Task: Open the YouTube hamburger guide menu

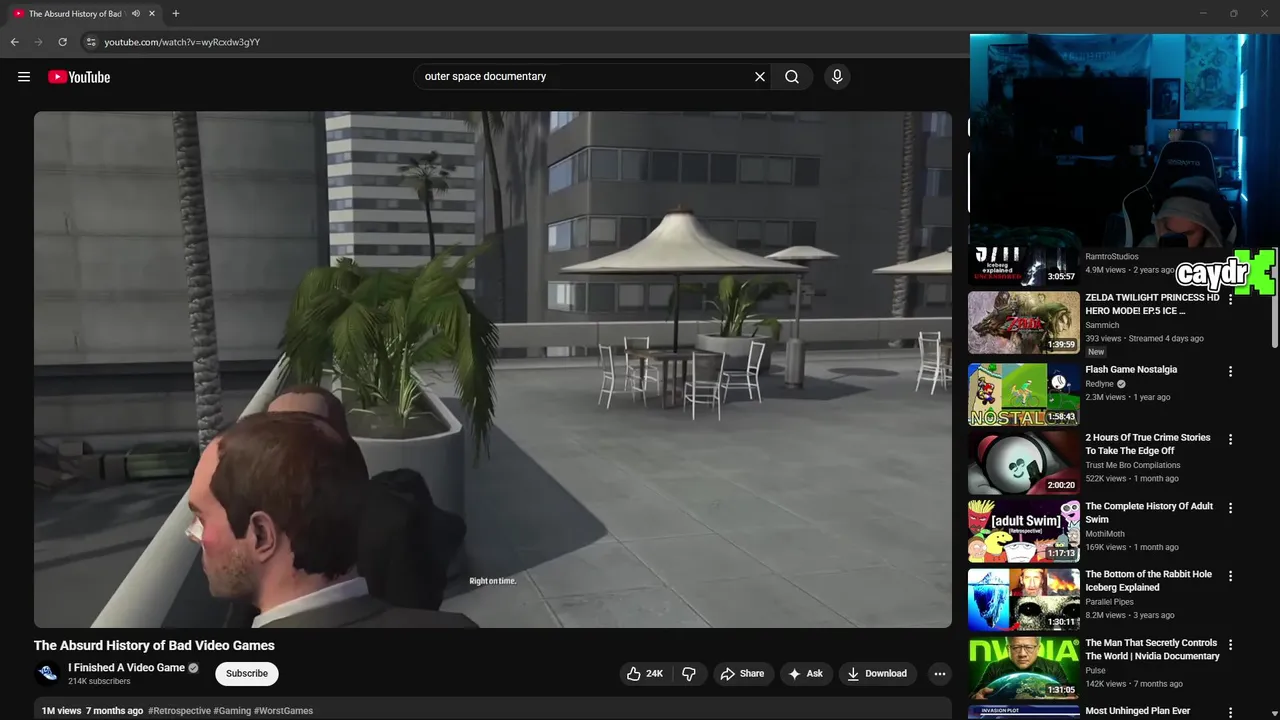Action: click(24, 77)
